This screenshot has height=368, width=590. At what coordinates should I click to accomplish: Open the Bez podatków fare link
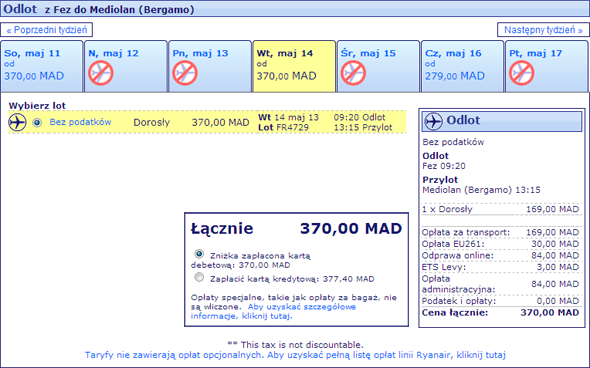point(81,122)
